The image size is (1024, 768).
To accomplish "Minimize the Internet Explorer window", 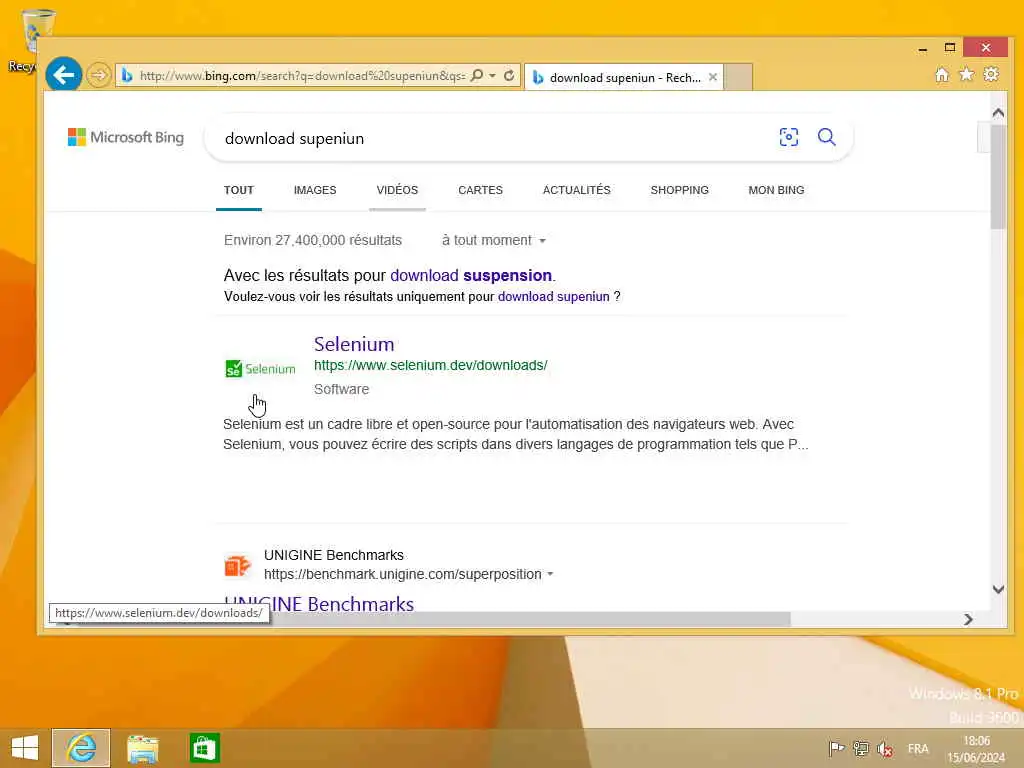I will pos(922,48).
